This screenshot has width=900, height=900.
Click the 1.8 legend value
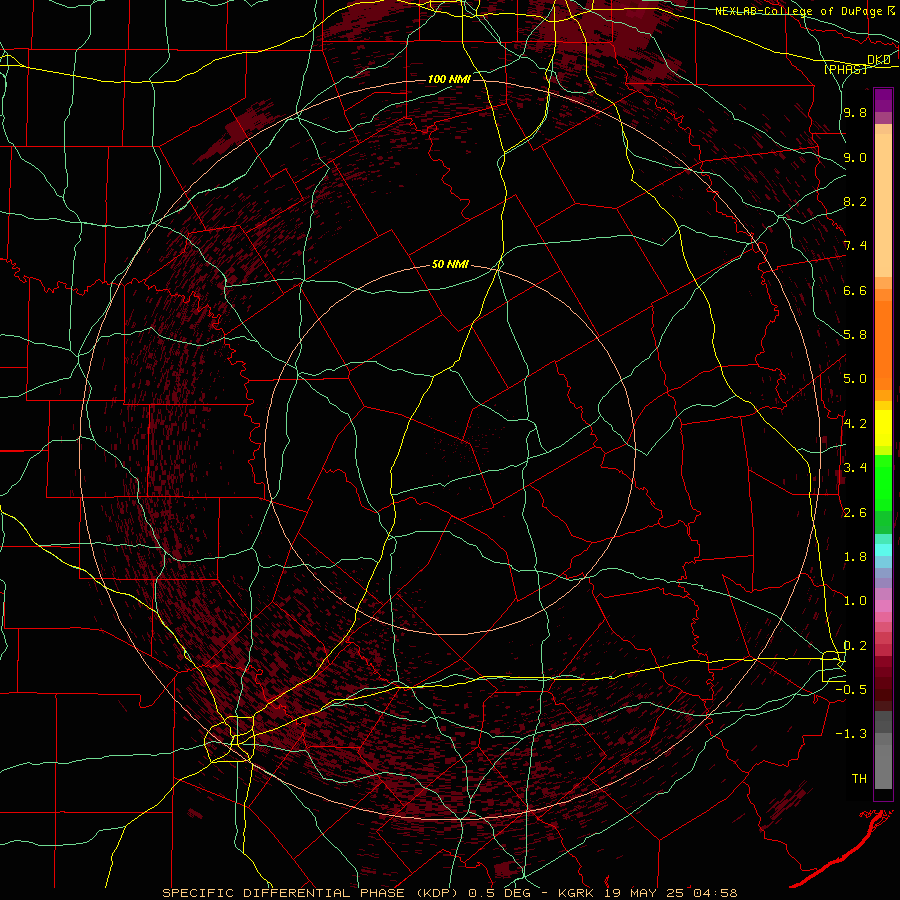pyautogui.click(x=855, y=557)
